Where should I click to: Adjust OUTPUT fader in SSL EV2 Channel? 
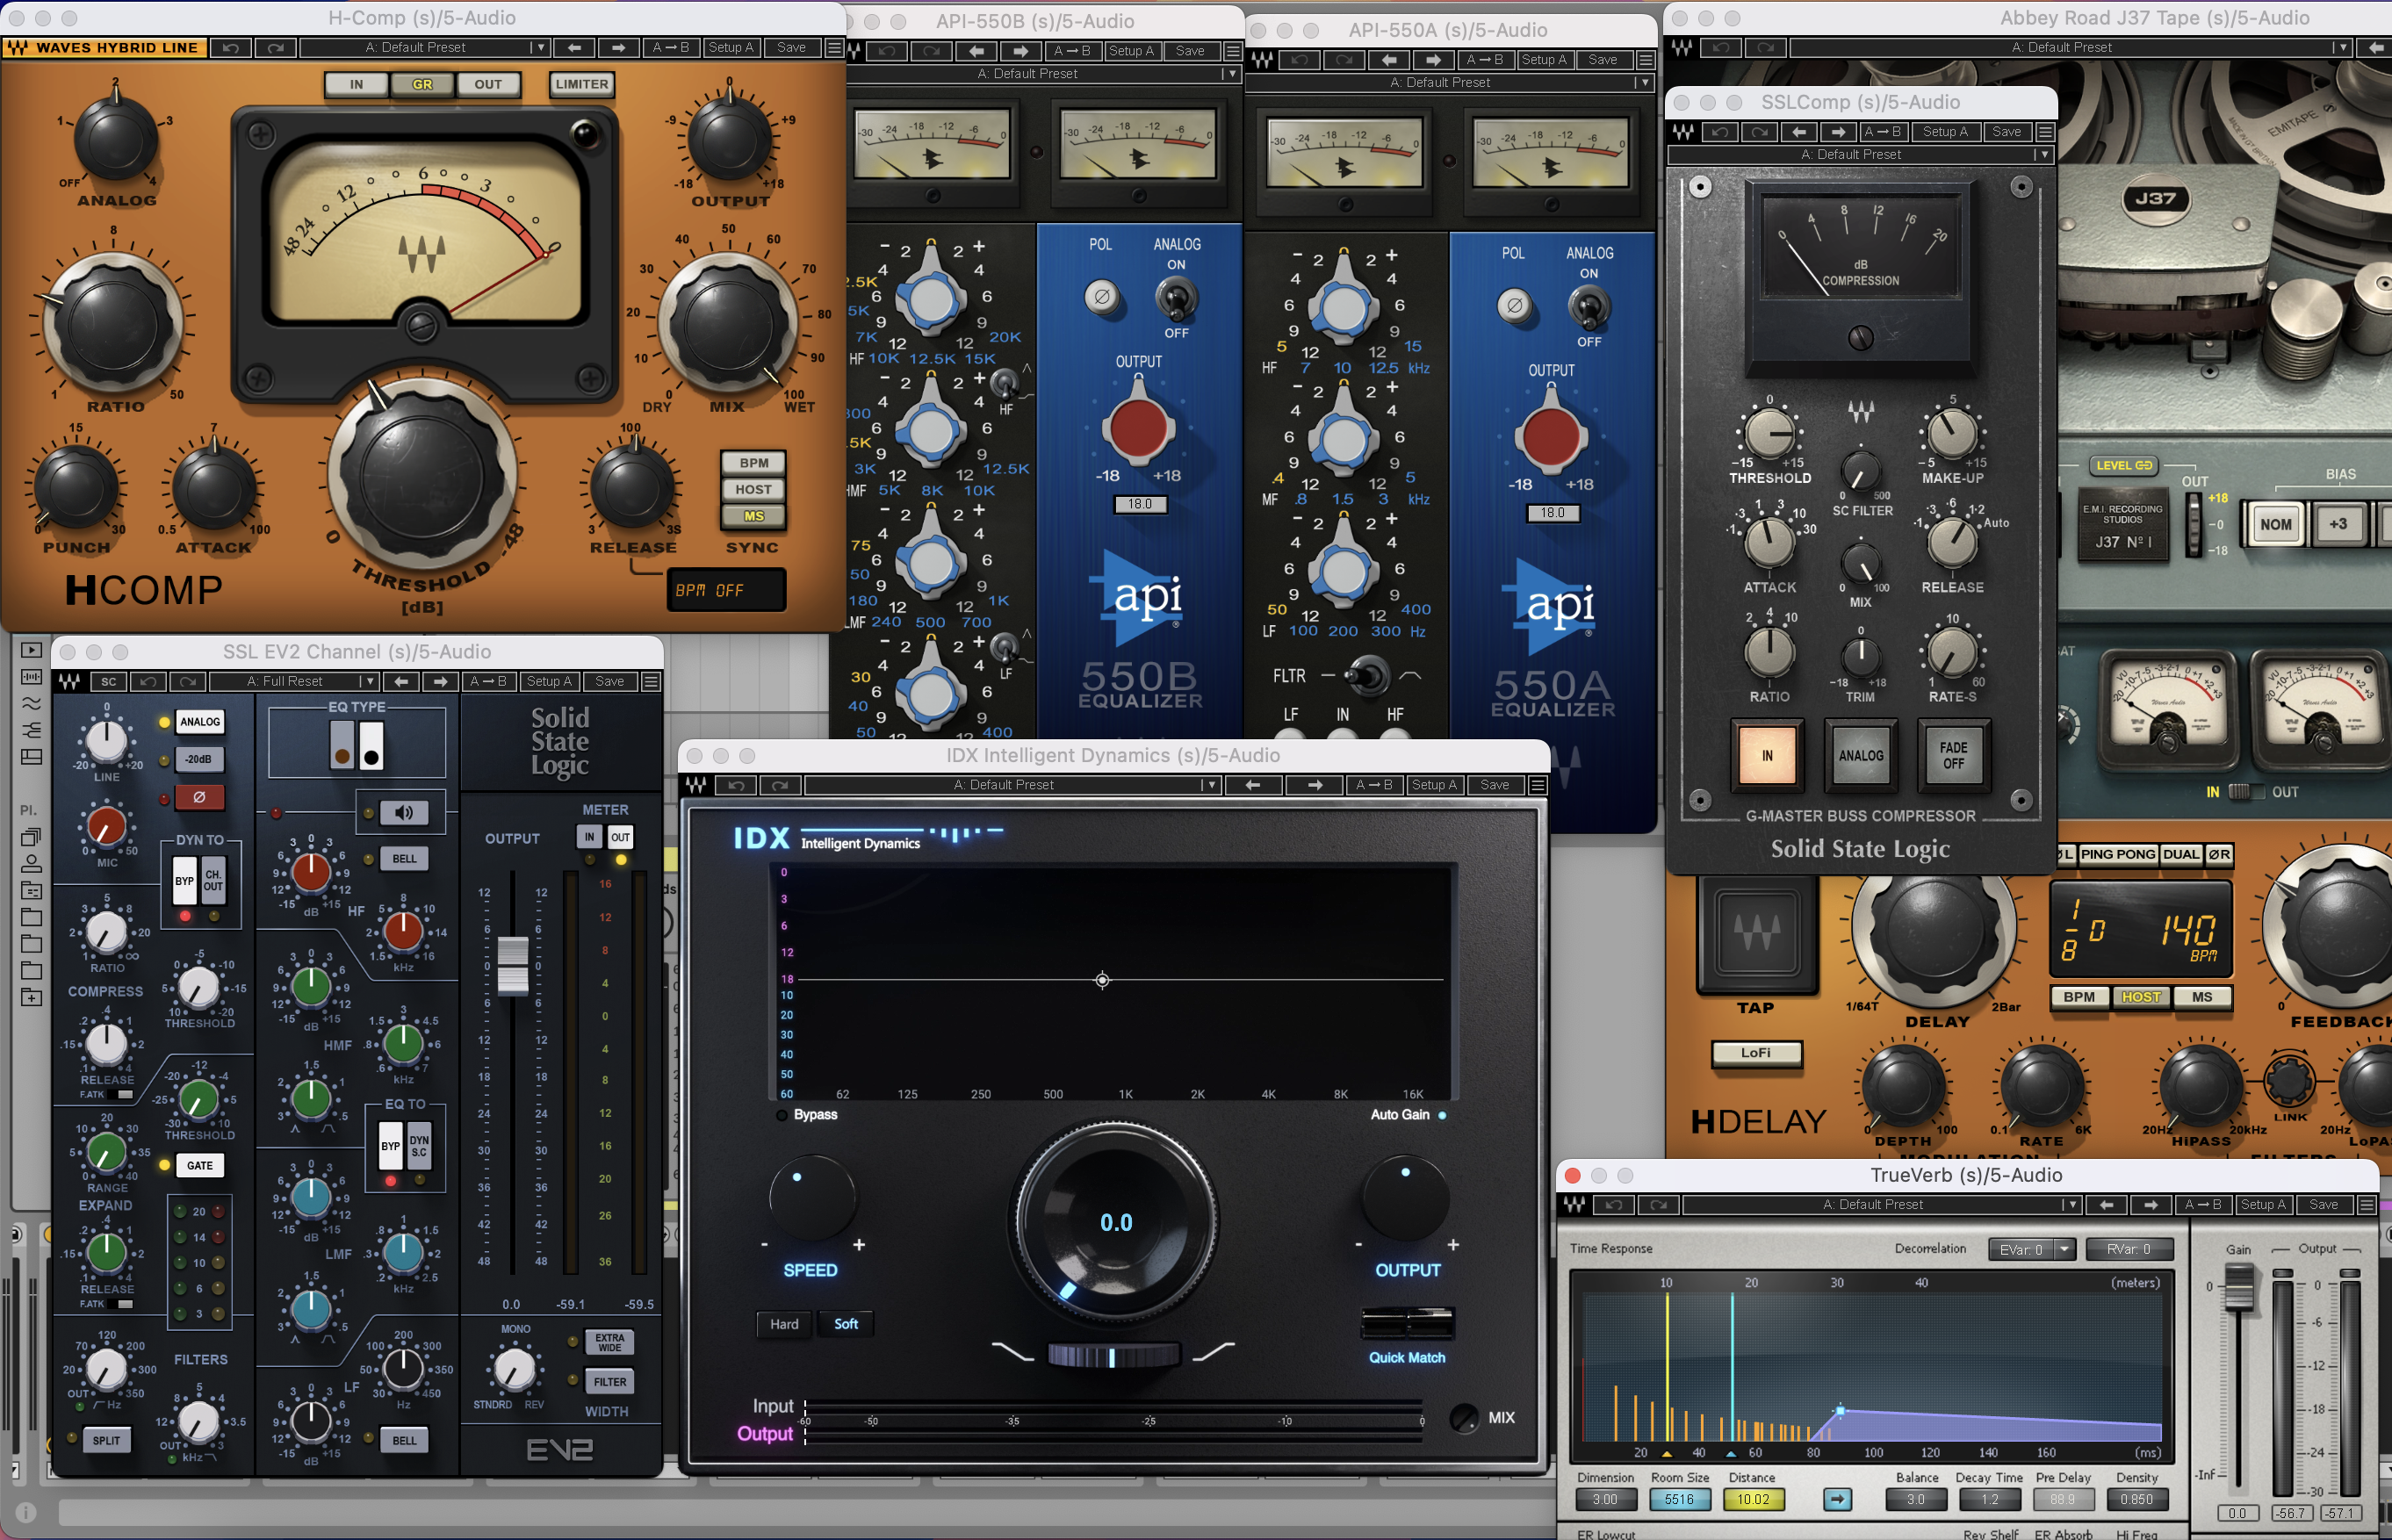[513, 965]
